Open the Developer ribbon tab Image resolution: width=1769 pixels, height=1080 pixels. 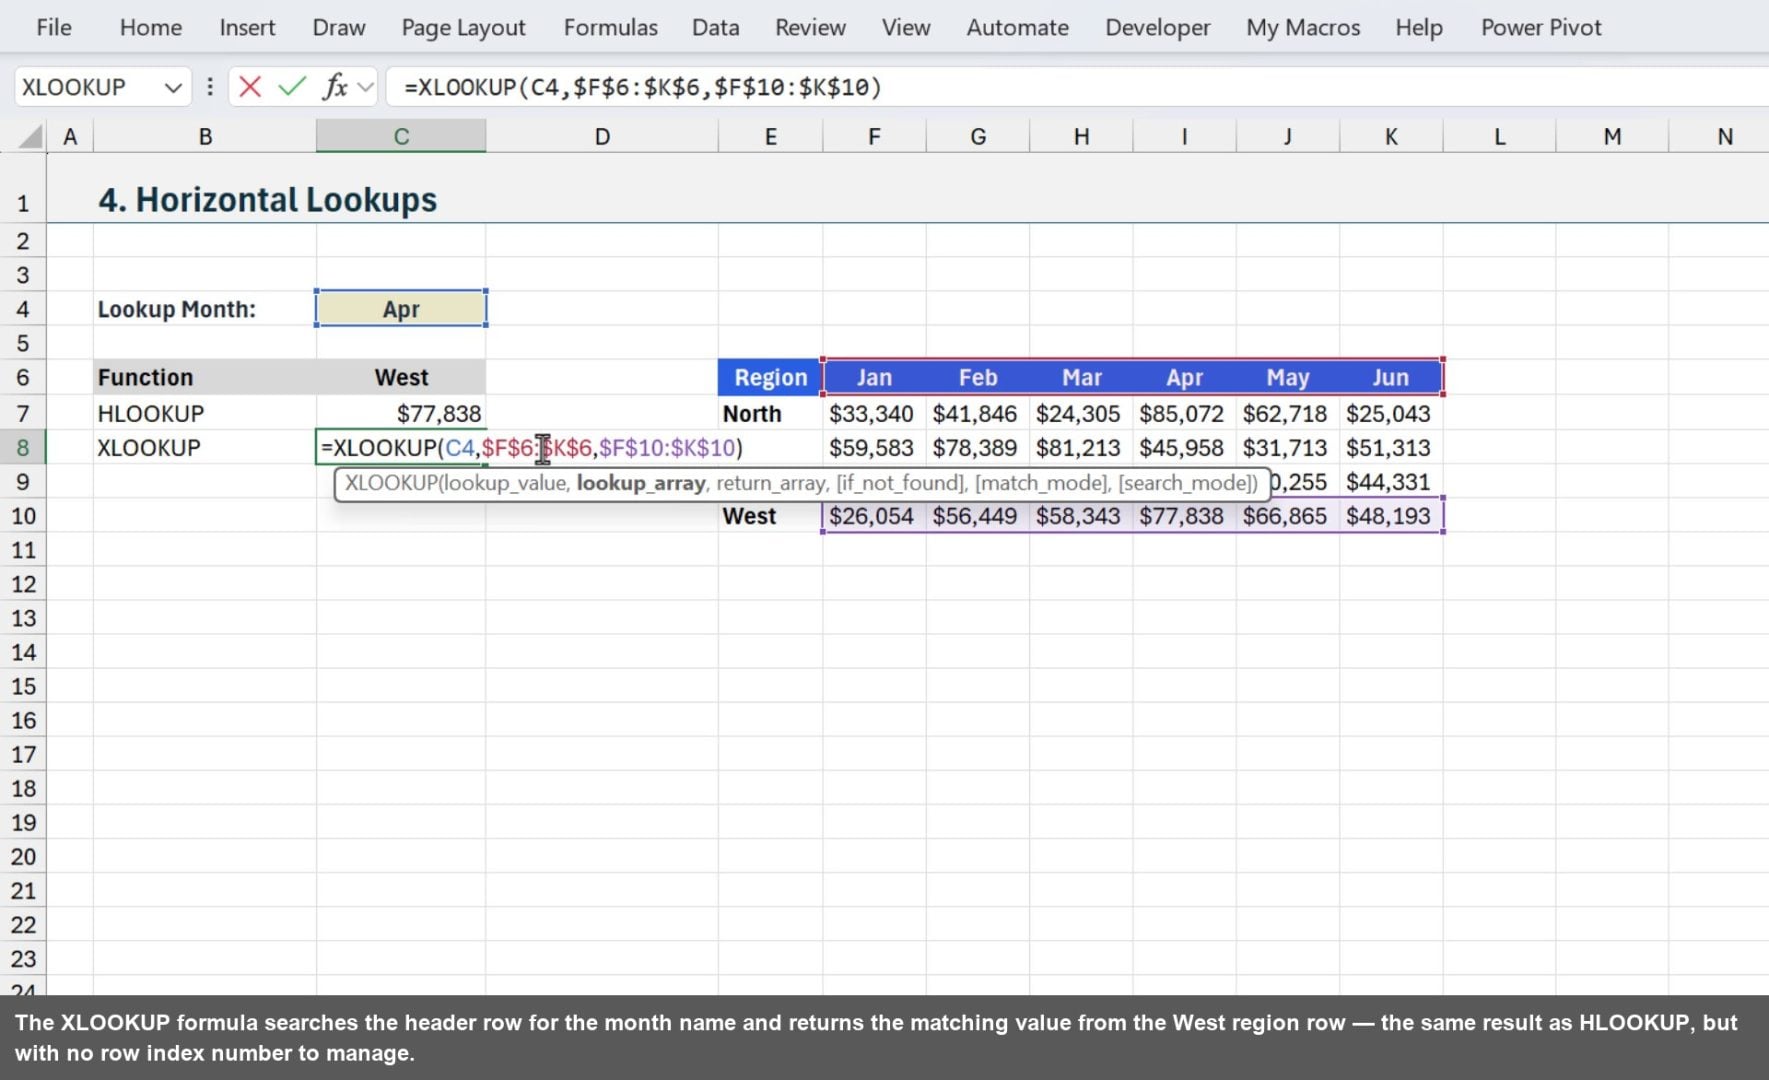click(1156, 27)
